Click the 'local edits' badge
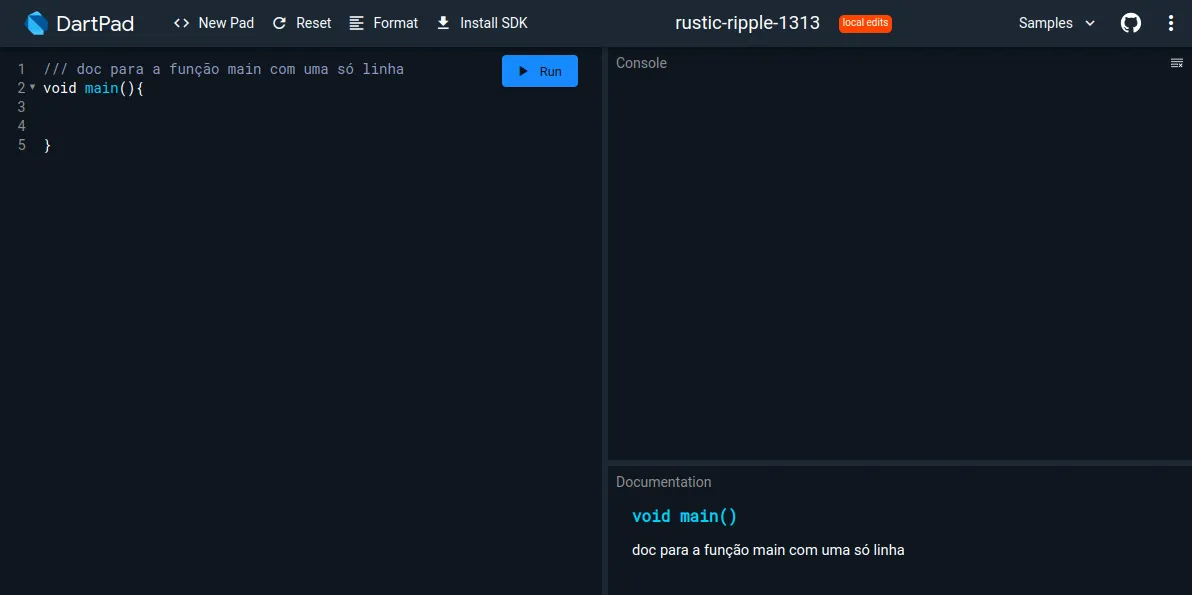Screen dimensions: 1192x595 (865, 24)
